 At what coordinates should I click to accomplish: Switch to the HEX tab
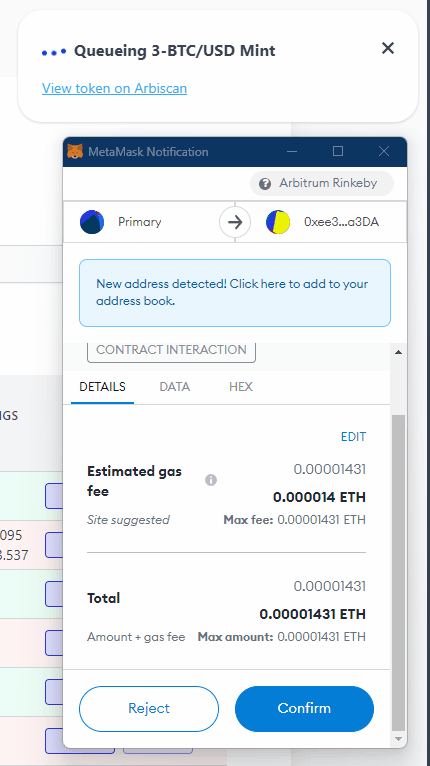click(241, 387)
